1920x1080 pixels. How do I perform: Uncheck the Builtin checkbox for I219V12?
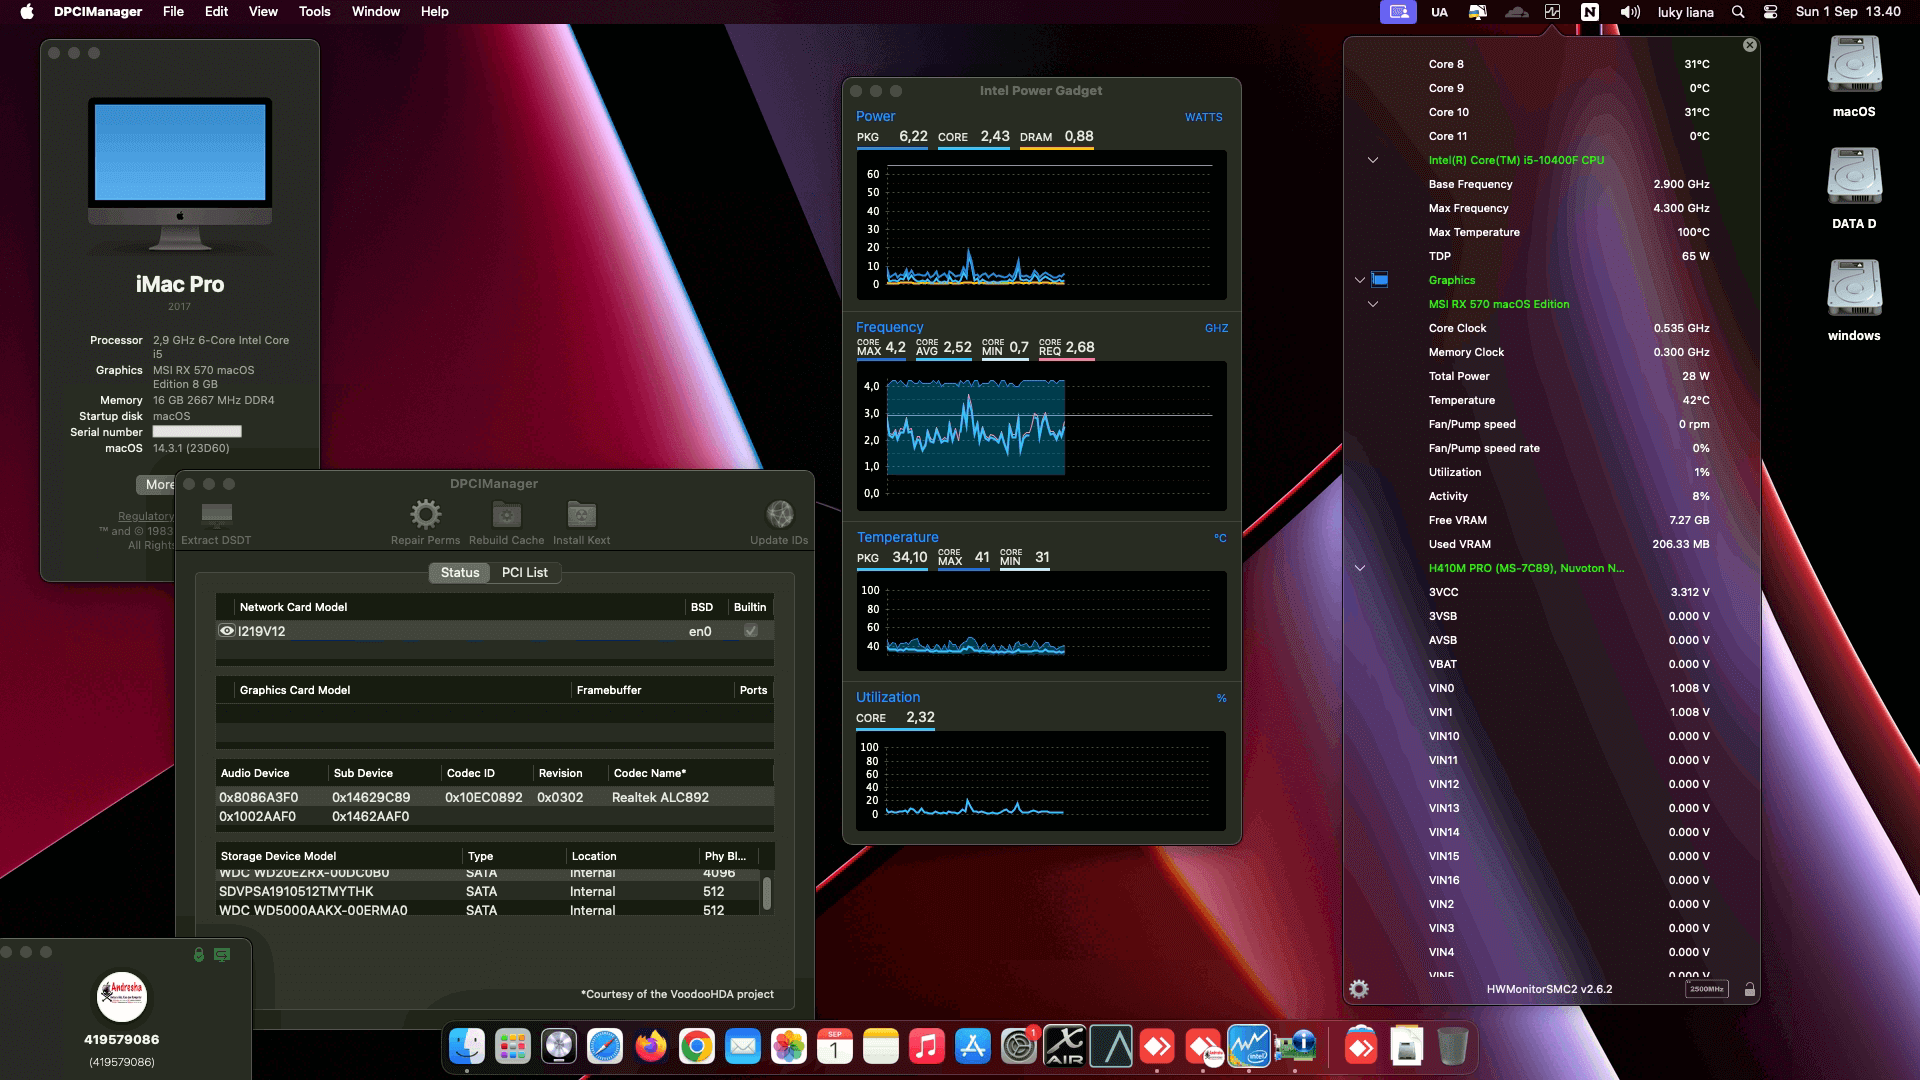(x=749, y=630)
